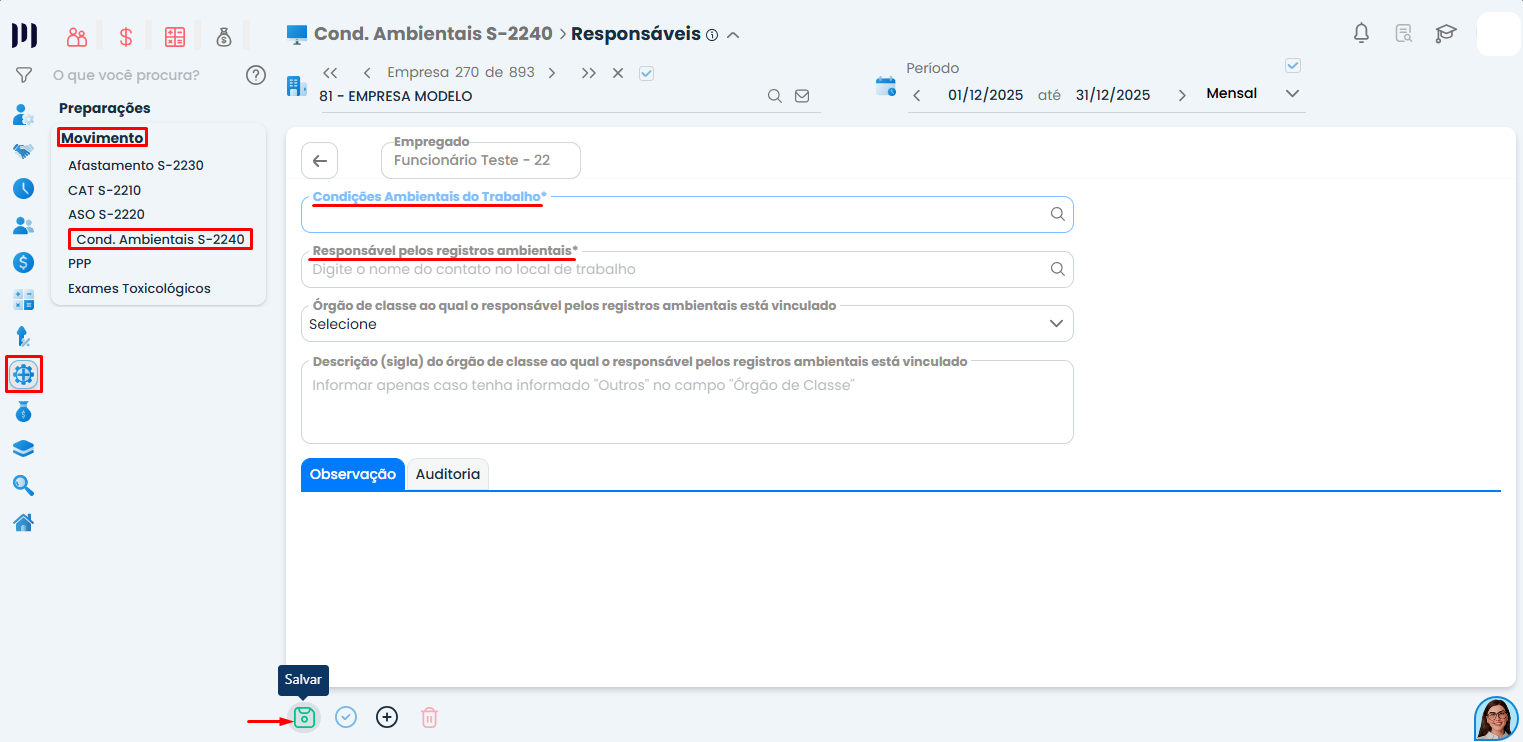Click the handshake icon in sidebar
The image size is (1523, 742).
[23, 151]
